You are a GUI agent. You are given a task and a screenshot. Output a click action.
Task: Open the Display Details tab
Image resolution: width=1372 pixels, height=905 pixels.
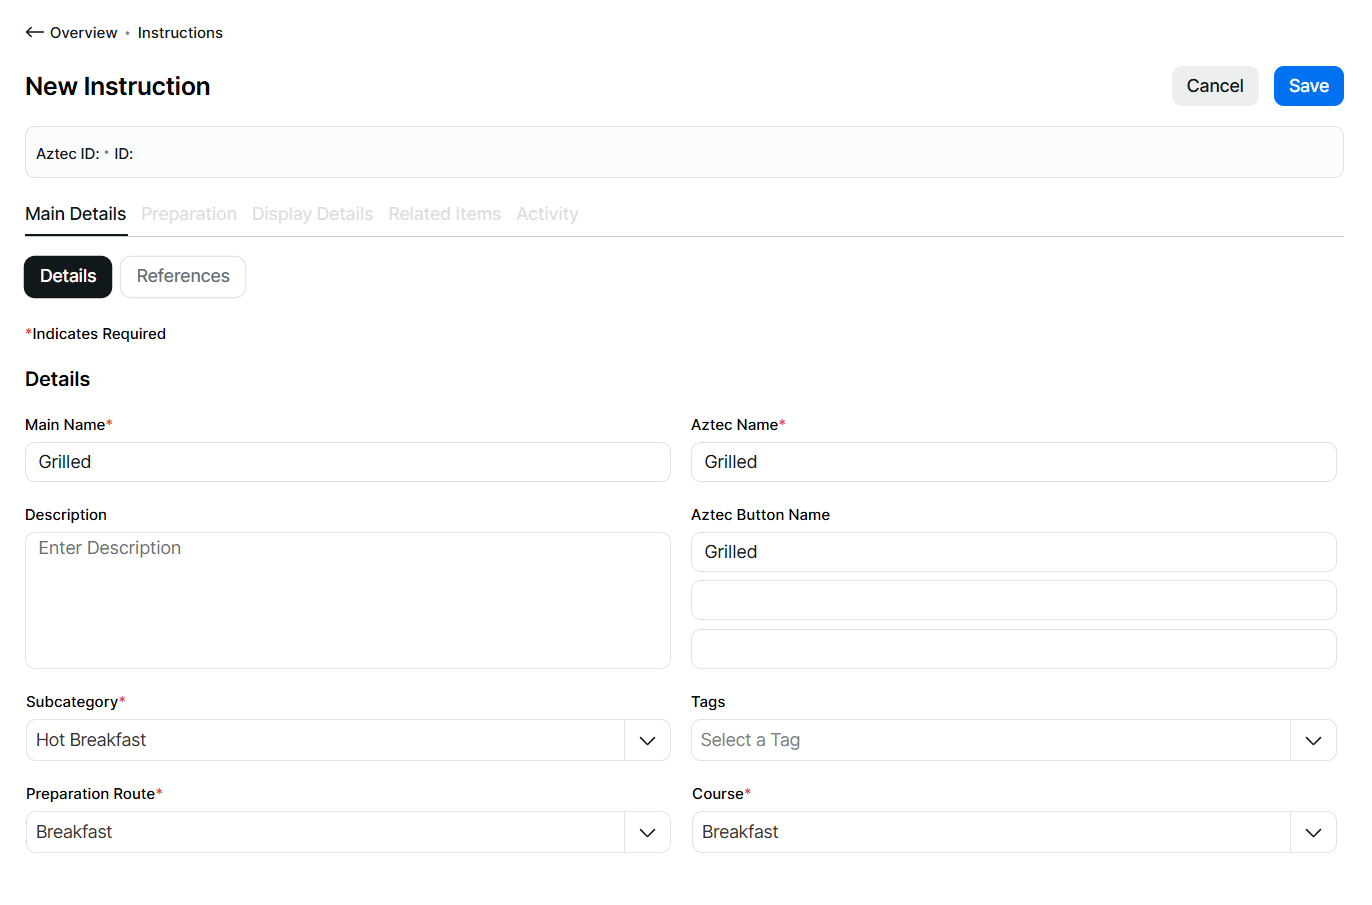[312, 214]
